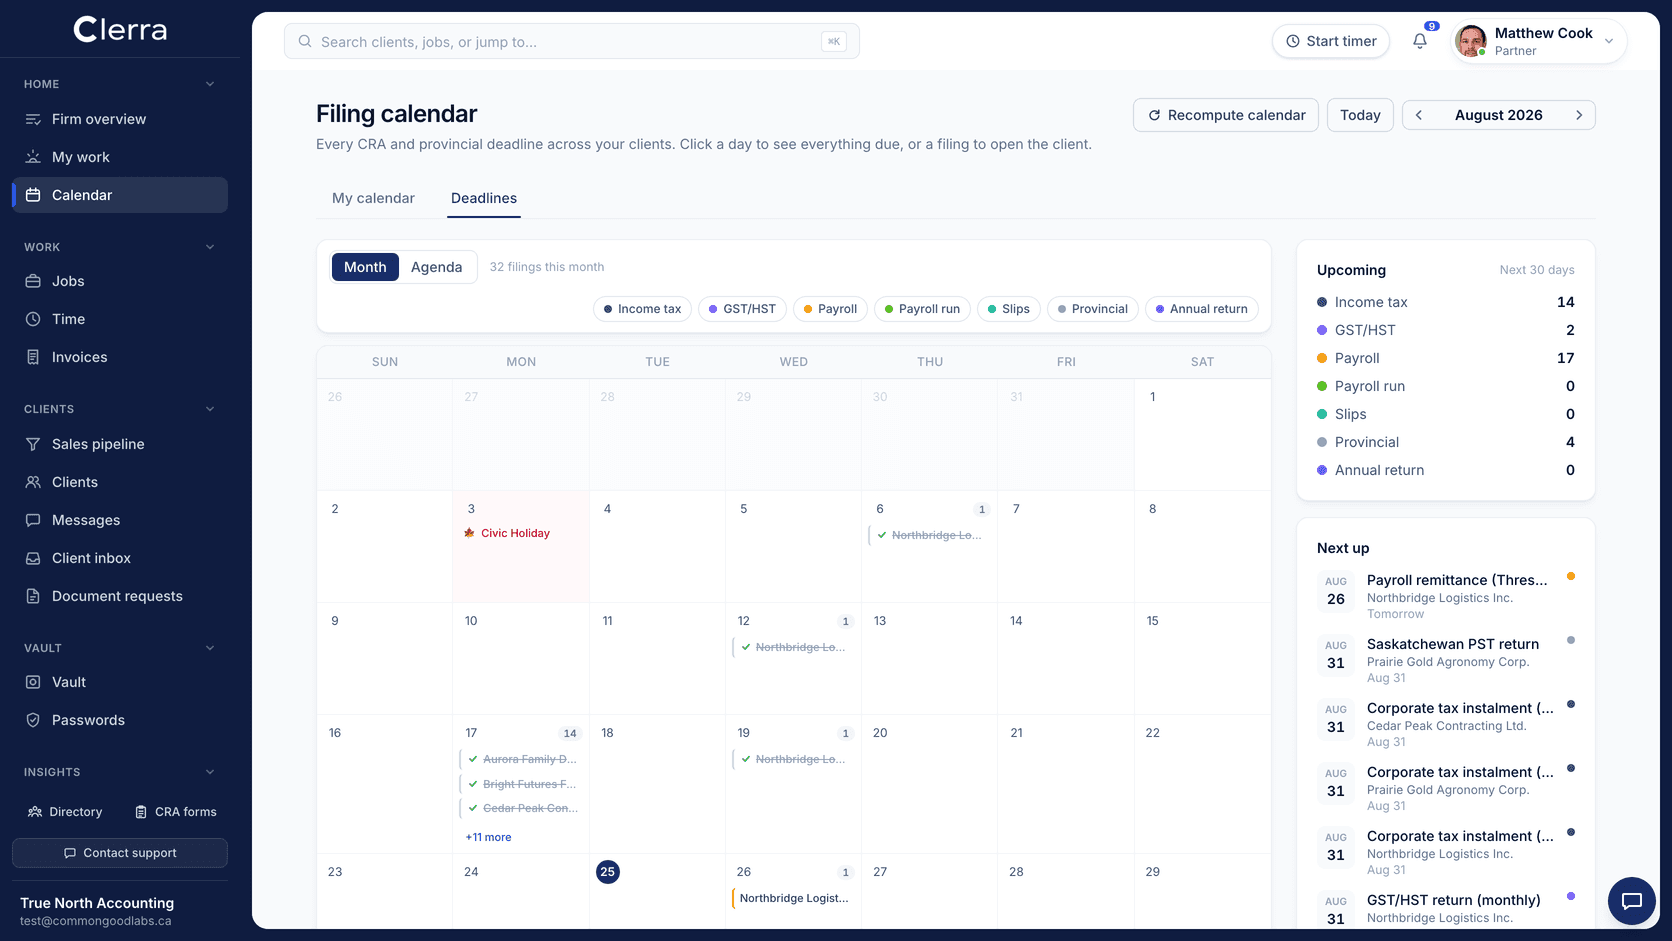The width and height of the screenshot is (1672, 941).
Task: Select the Deadlines tab
Action: coord(484,198)
